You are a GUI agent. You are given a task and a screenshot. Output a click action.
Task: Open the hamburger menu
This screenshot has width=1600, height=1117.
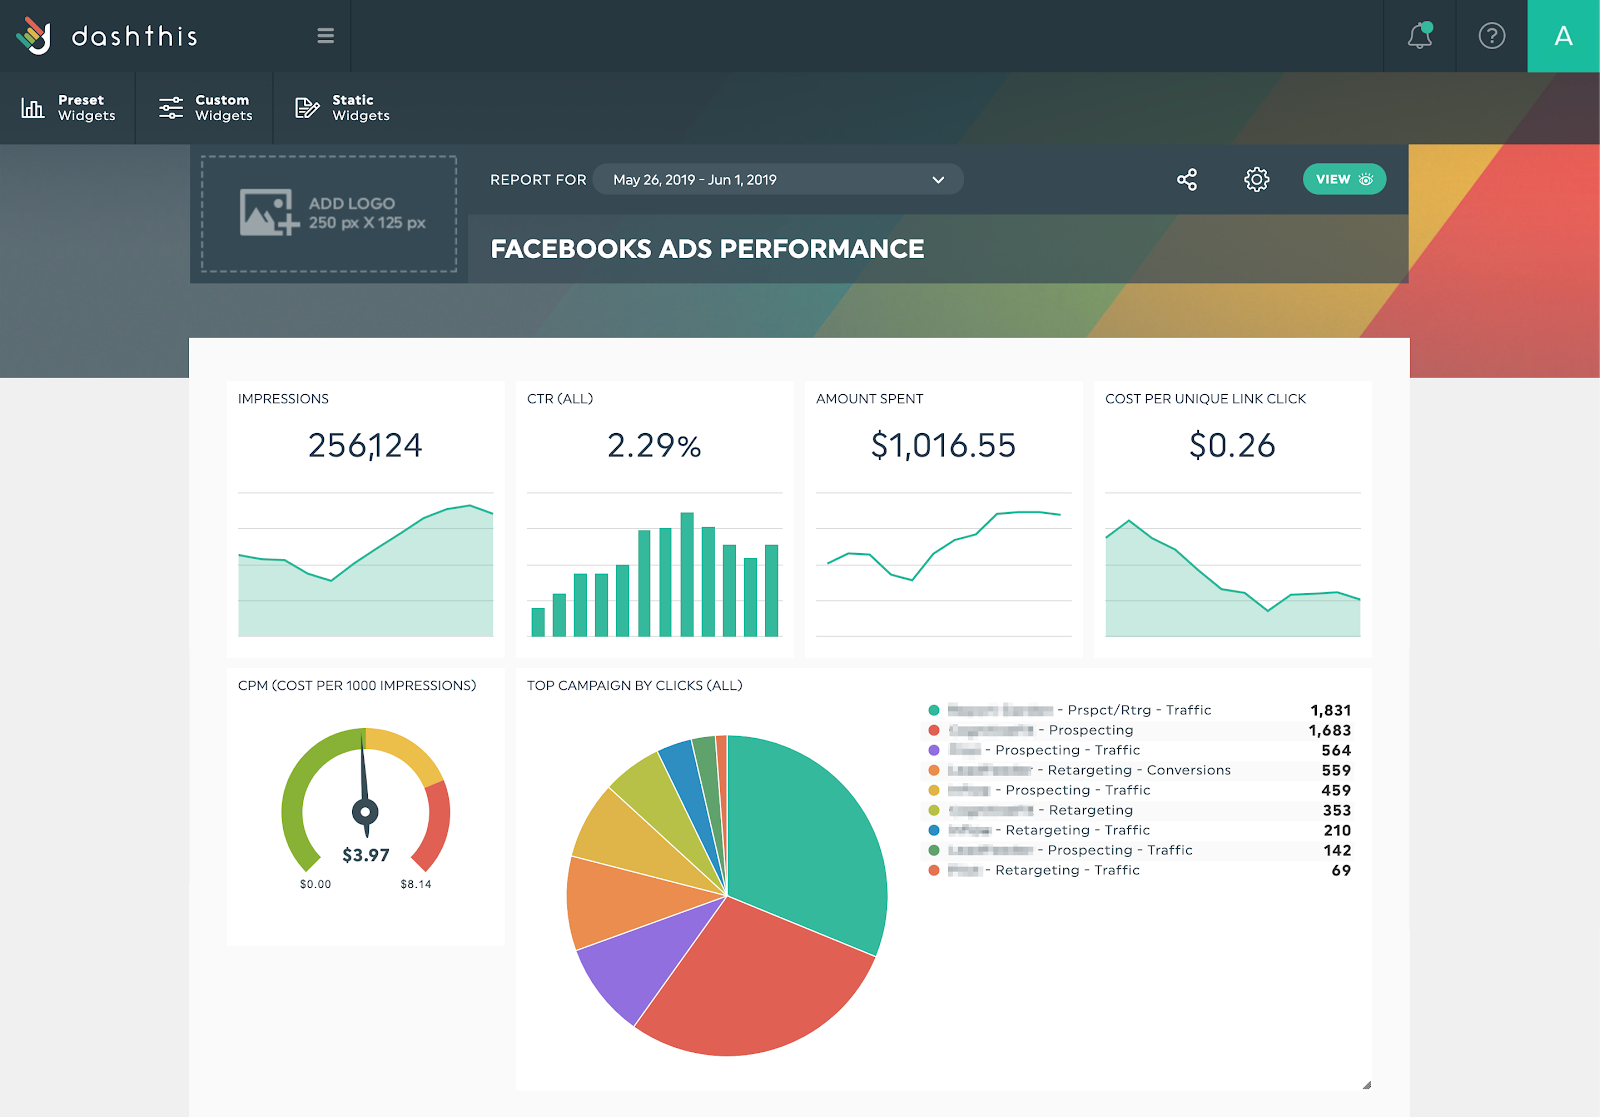[325, 36]
